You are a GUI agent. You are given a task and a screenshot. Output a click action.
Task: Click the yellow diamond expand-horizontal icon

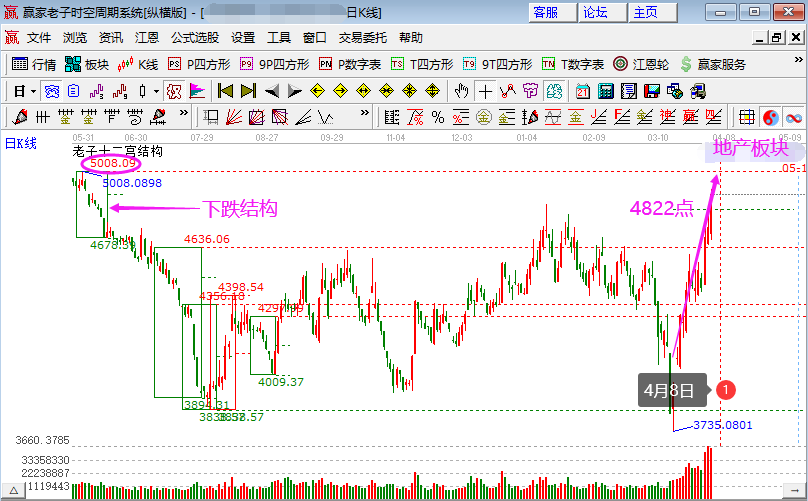363,92
